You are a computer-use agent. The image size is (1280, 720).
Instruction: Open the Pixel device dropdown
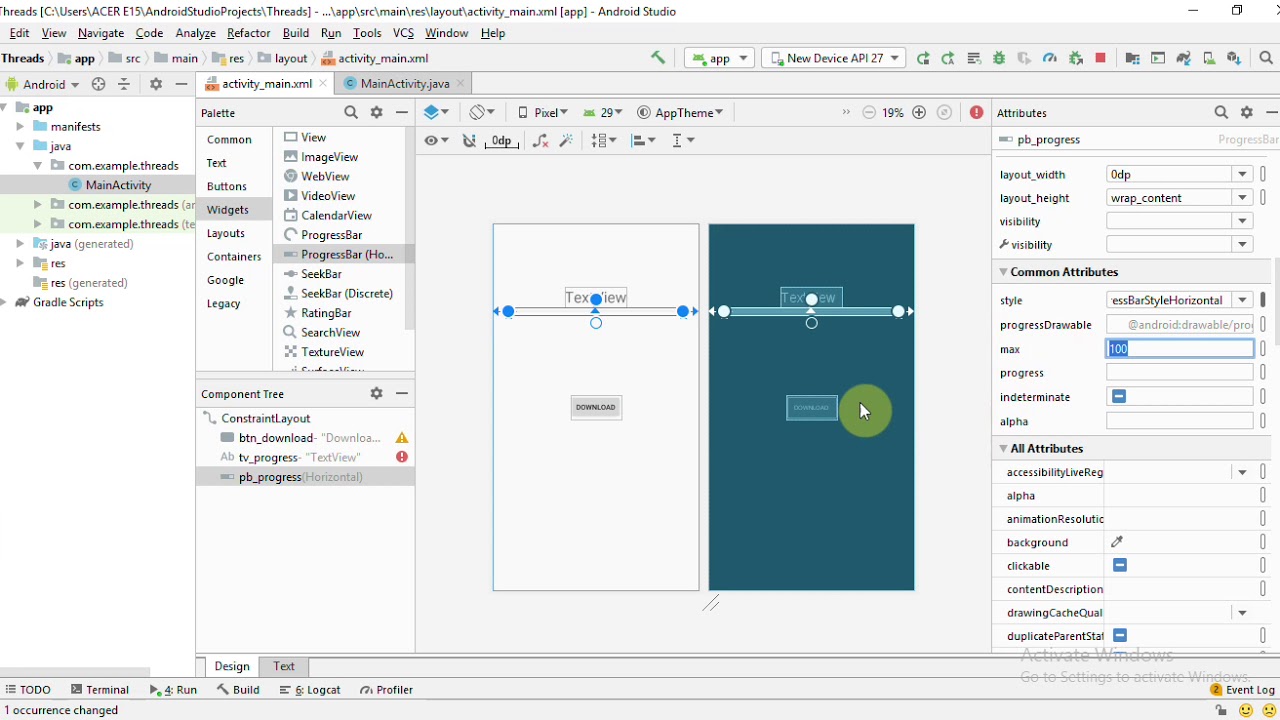click(542, 113)
